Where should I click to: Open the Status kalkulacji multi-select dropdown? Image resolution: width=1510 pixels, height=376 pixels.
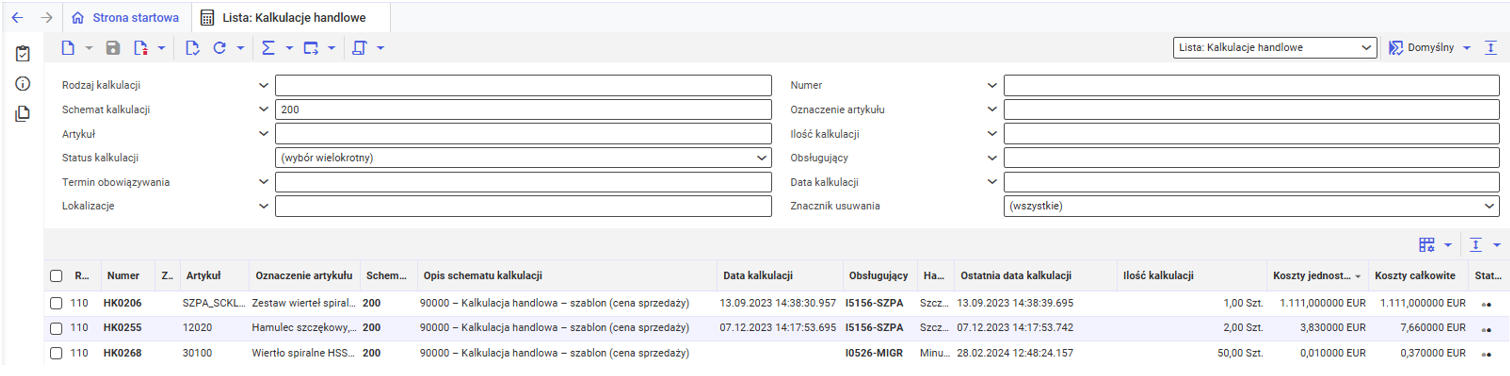click(x=523, y=158)
